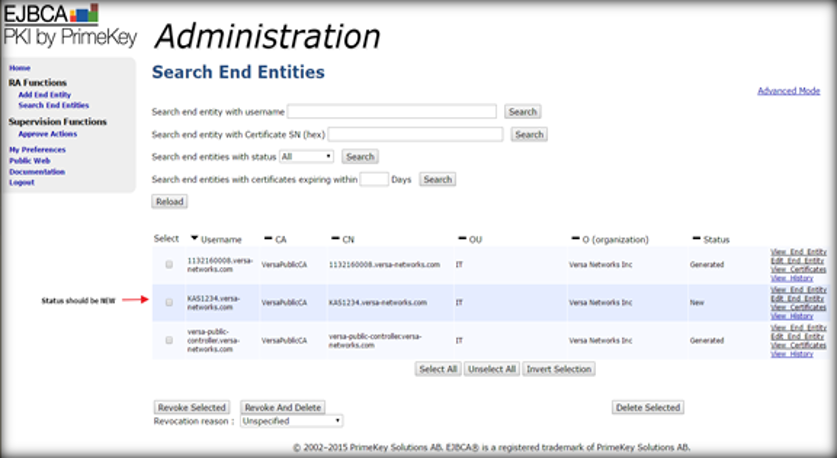Open Search End Entities in sidebar
Viewport: 837px width, 458px height.
pyautogui.click(x=53, y=106)
